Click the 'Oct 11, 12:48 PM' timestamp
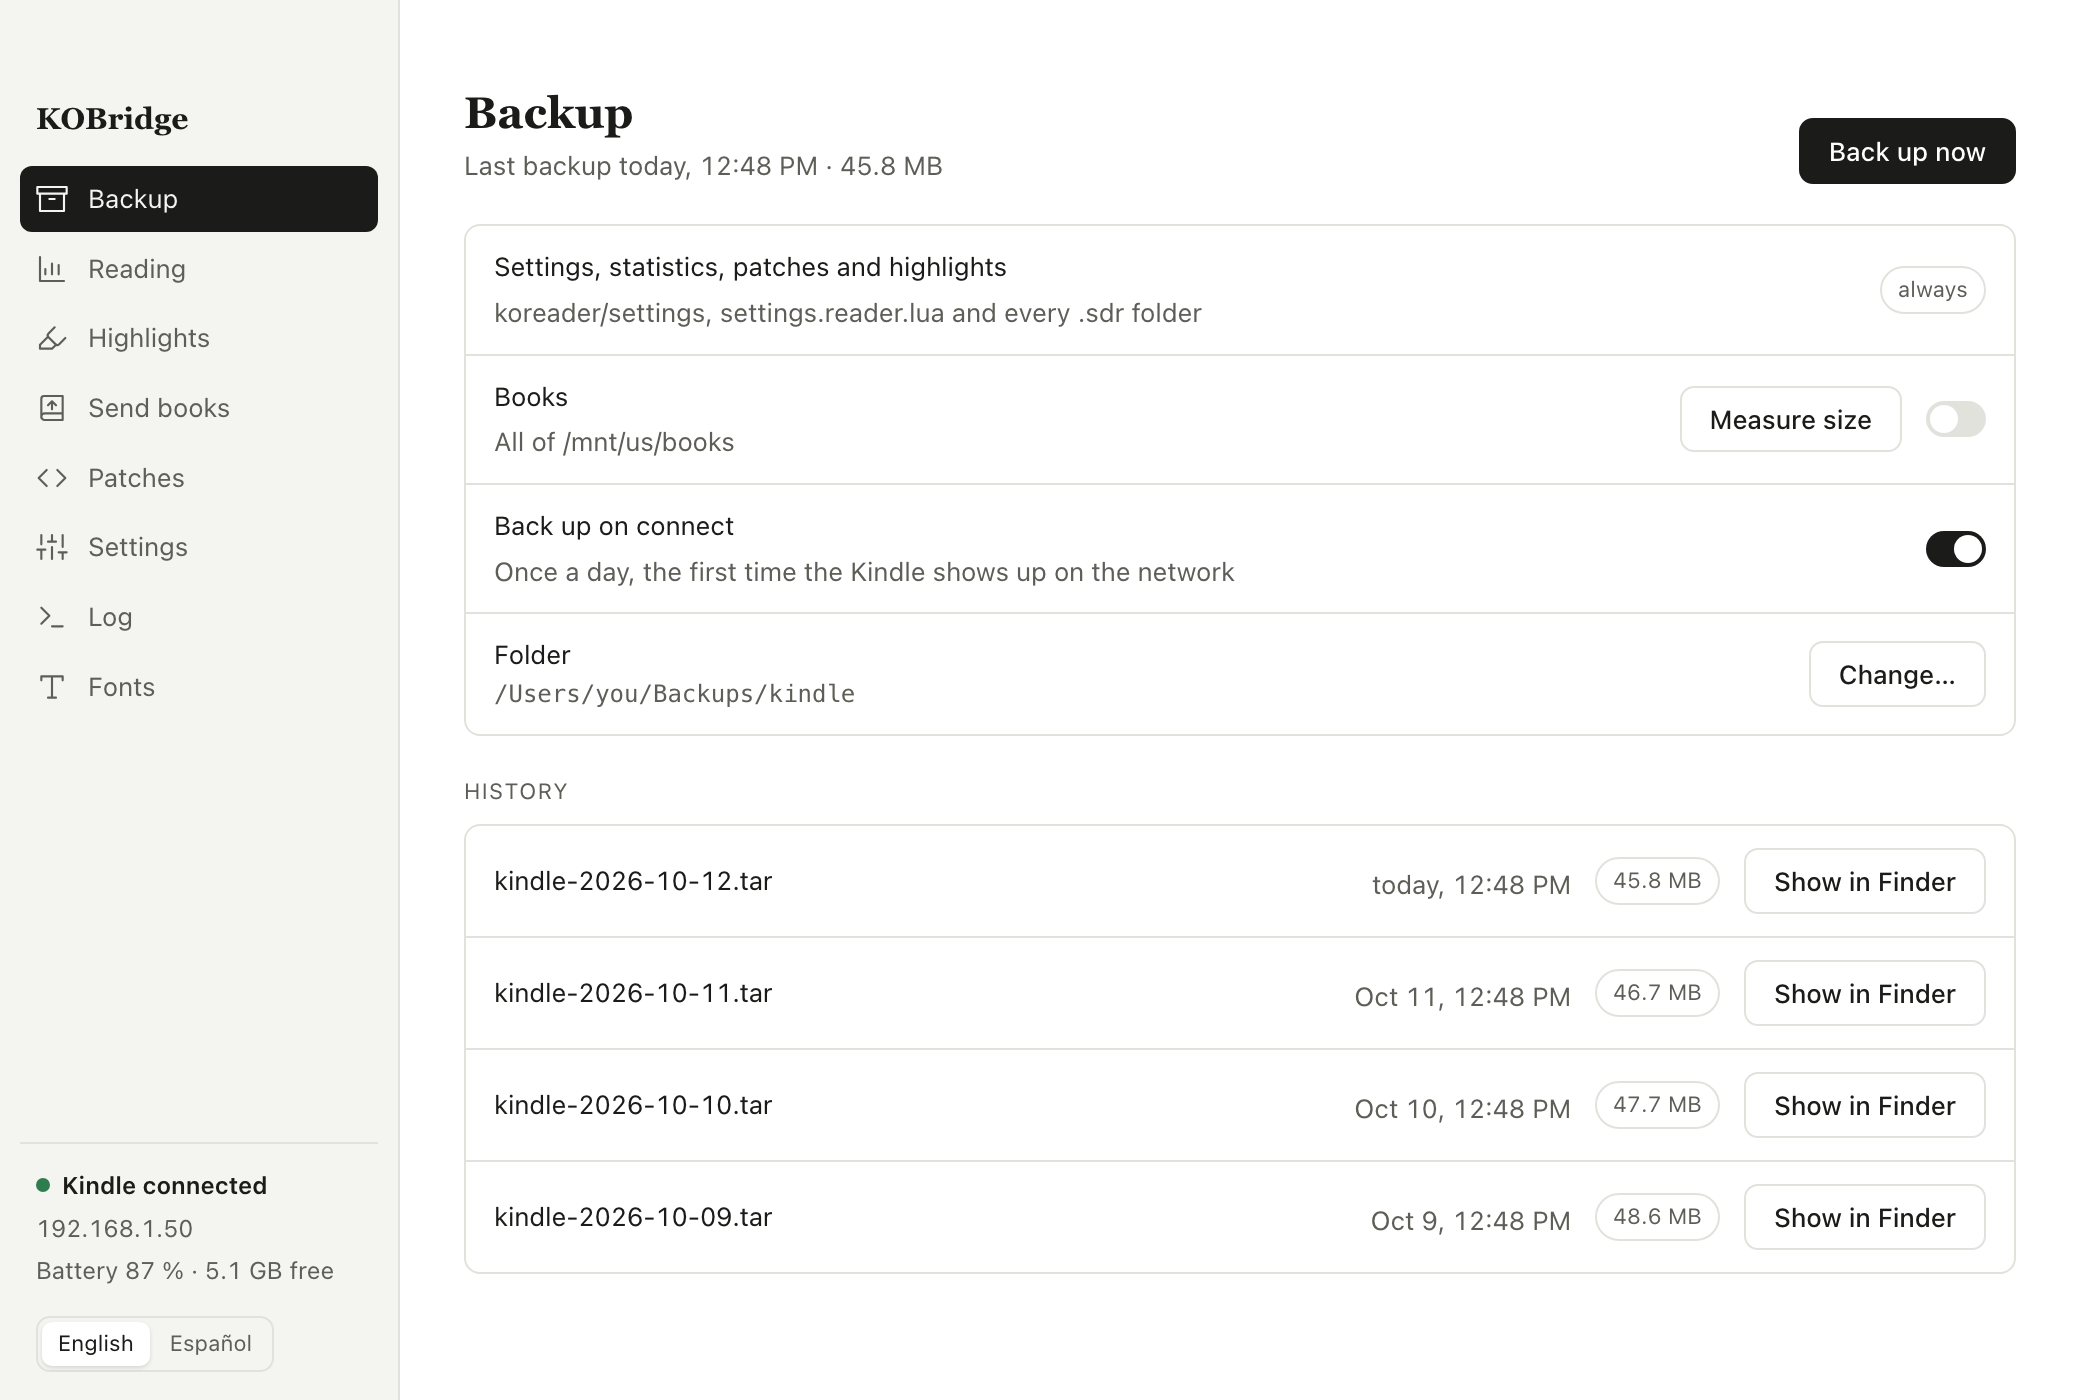This screenshot has height=1400, width=2080. point(1462,997)
